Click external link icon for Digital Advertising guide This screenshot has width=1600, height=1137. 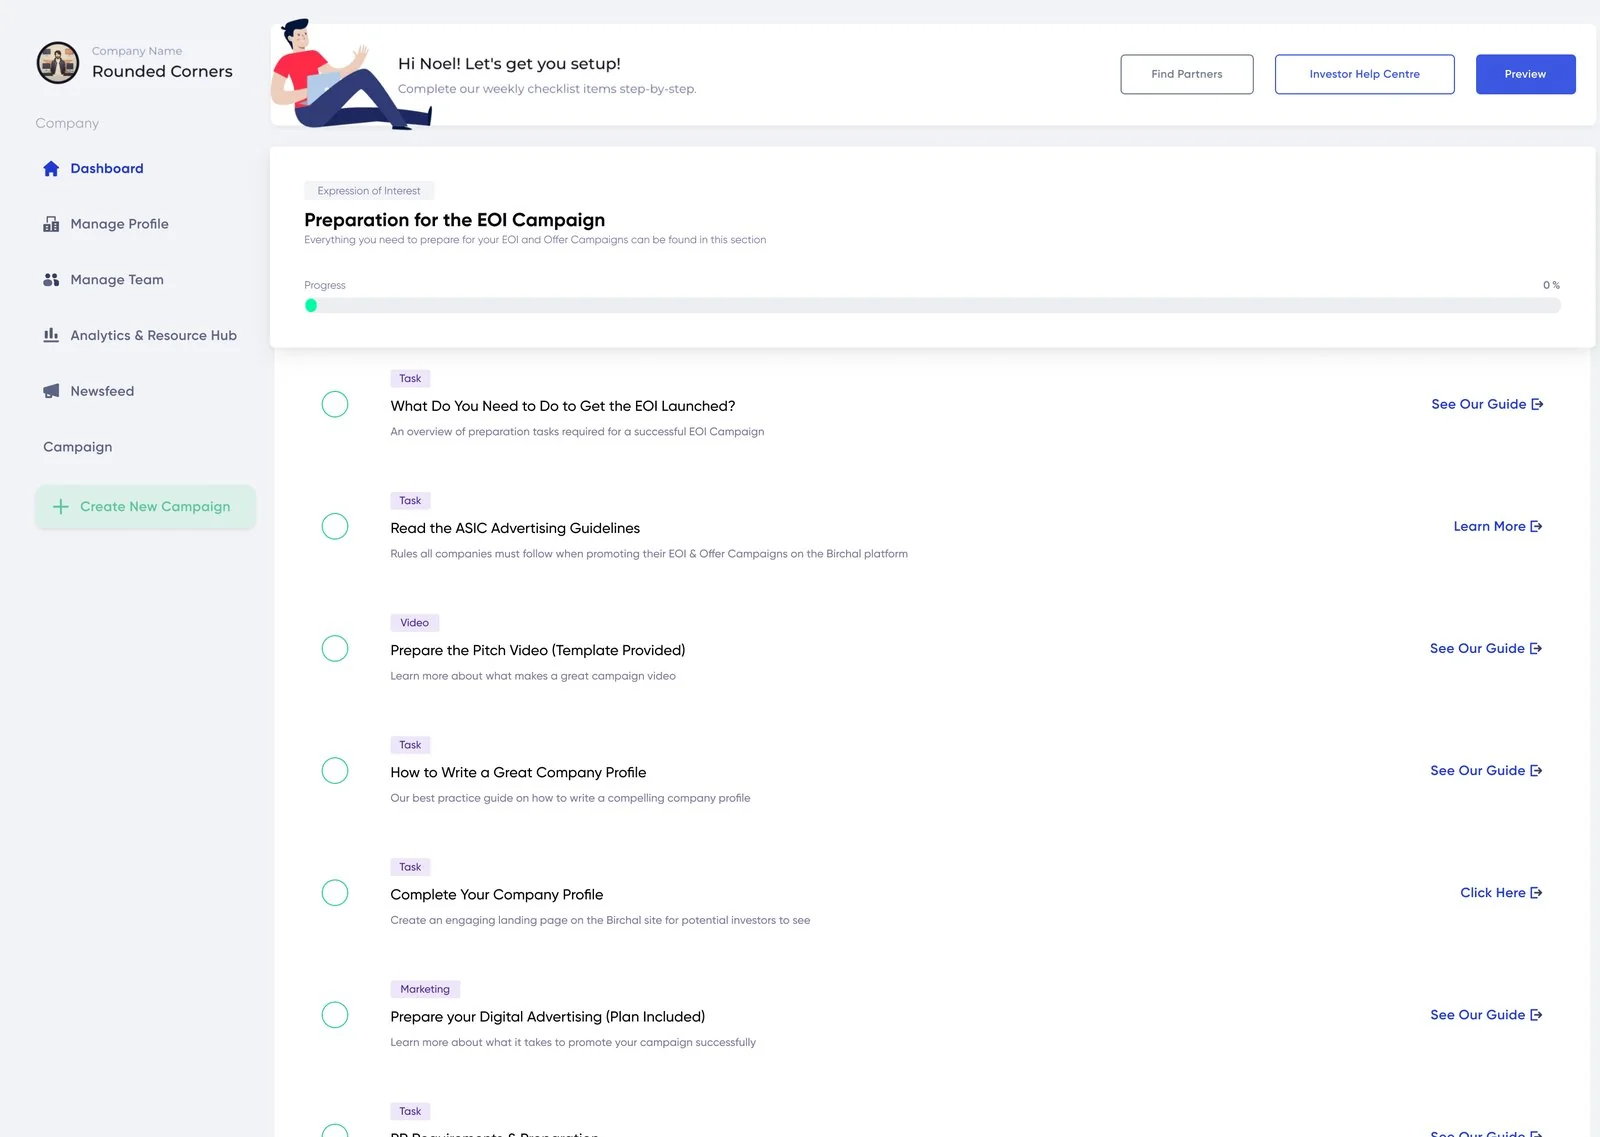pos(1536,1014)
